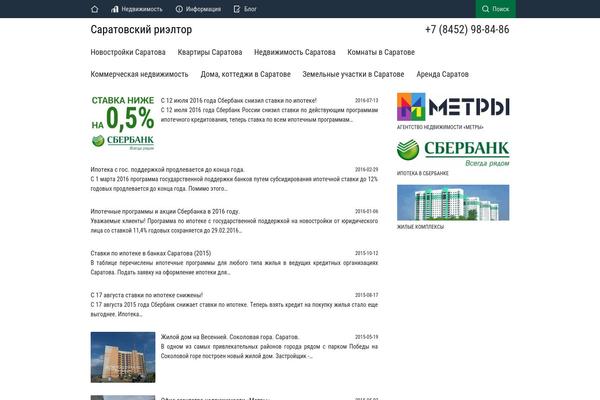Open Агентство недвижимости «Метры» caption link
The height and width of the screenshot is (400, 600).
click(x=440, y=127)
